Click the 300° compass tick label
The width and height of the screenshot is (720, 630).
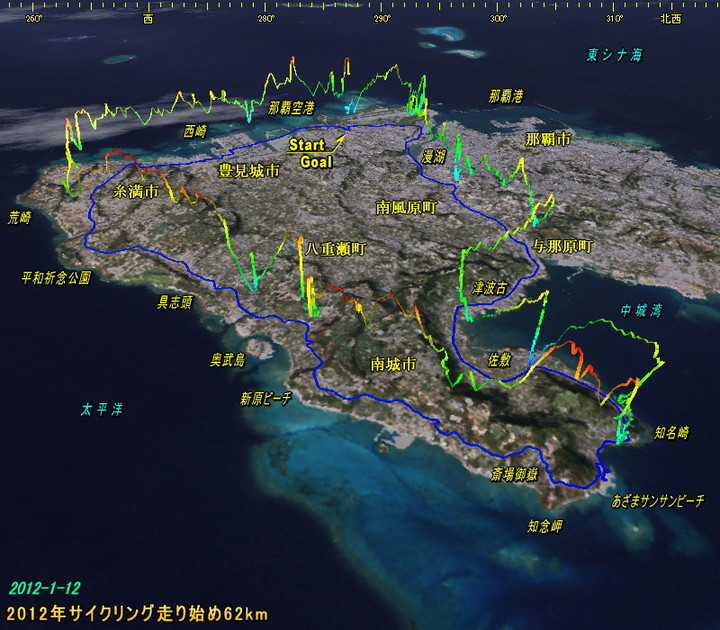pyautogui.click(x=499, y=19)
